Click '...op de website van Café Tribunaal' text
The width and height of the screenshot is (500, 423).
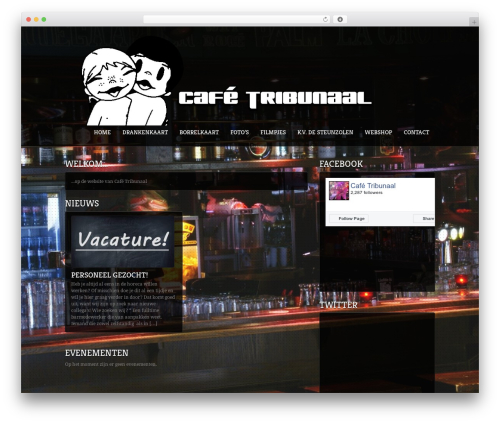(x=109, y=181)
